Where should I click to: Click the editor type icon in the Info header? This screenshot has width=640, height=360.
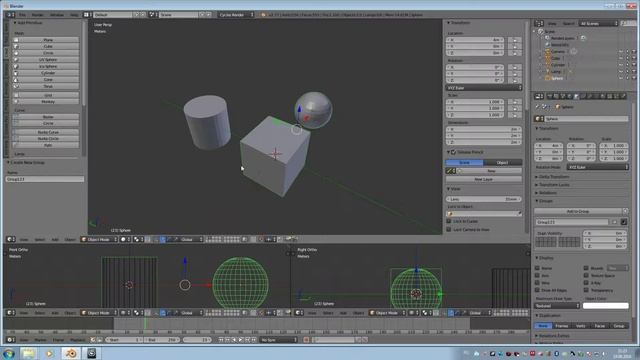(x=10, y=15)
